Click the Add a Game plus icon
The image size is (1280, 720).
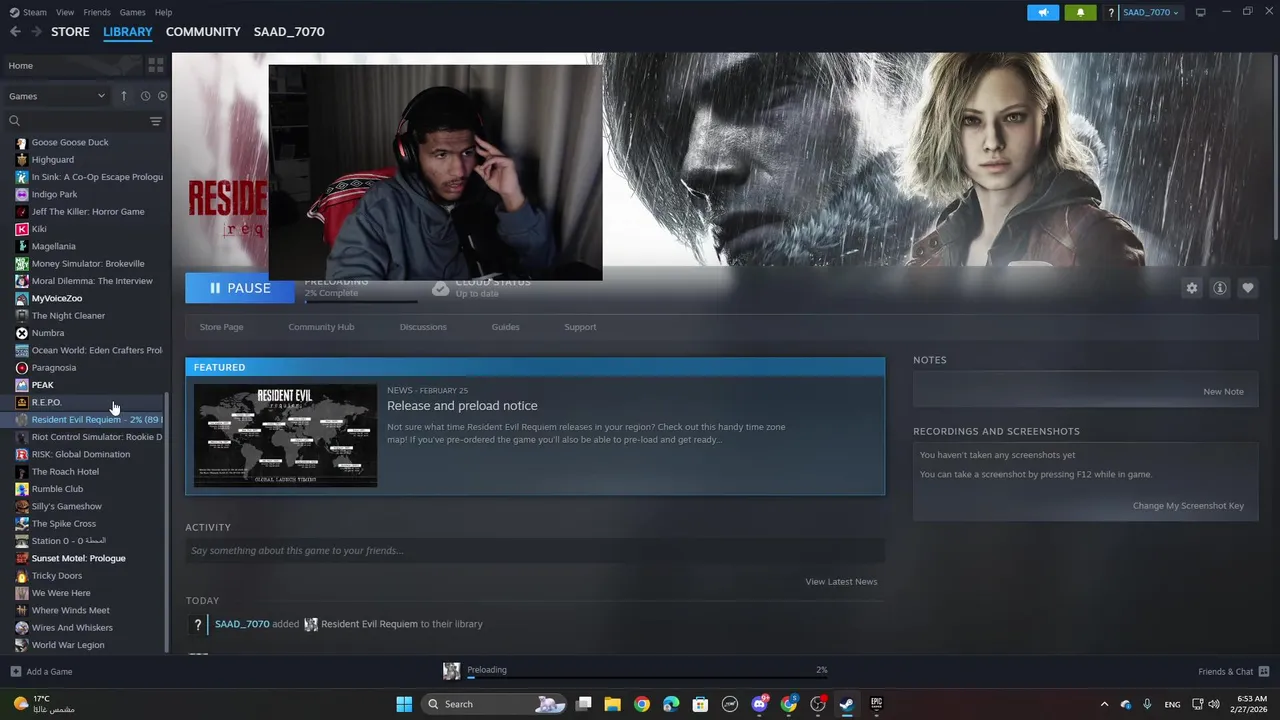click(x=15, y=671)
